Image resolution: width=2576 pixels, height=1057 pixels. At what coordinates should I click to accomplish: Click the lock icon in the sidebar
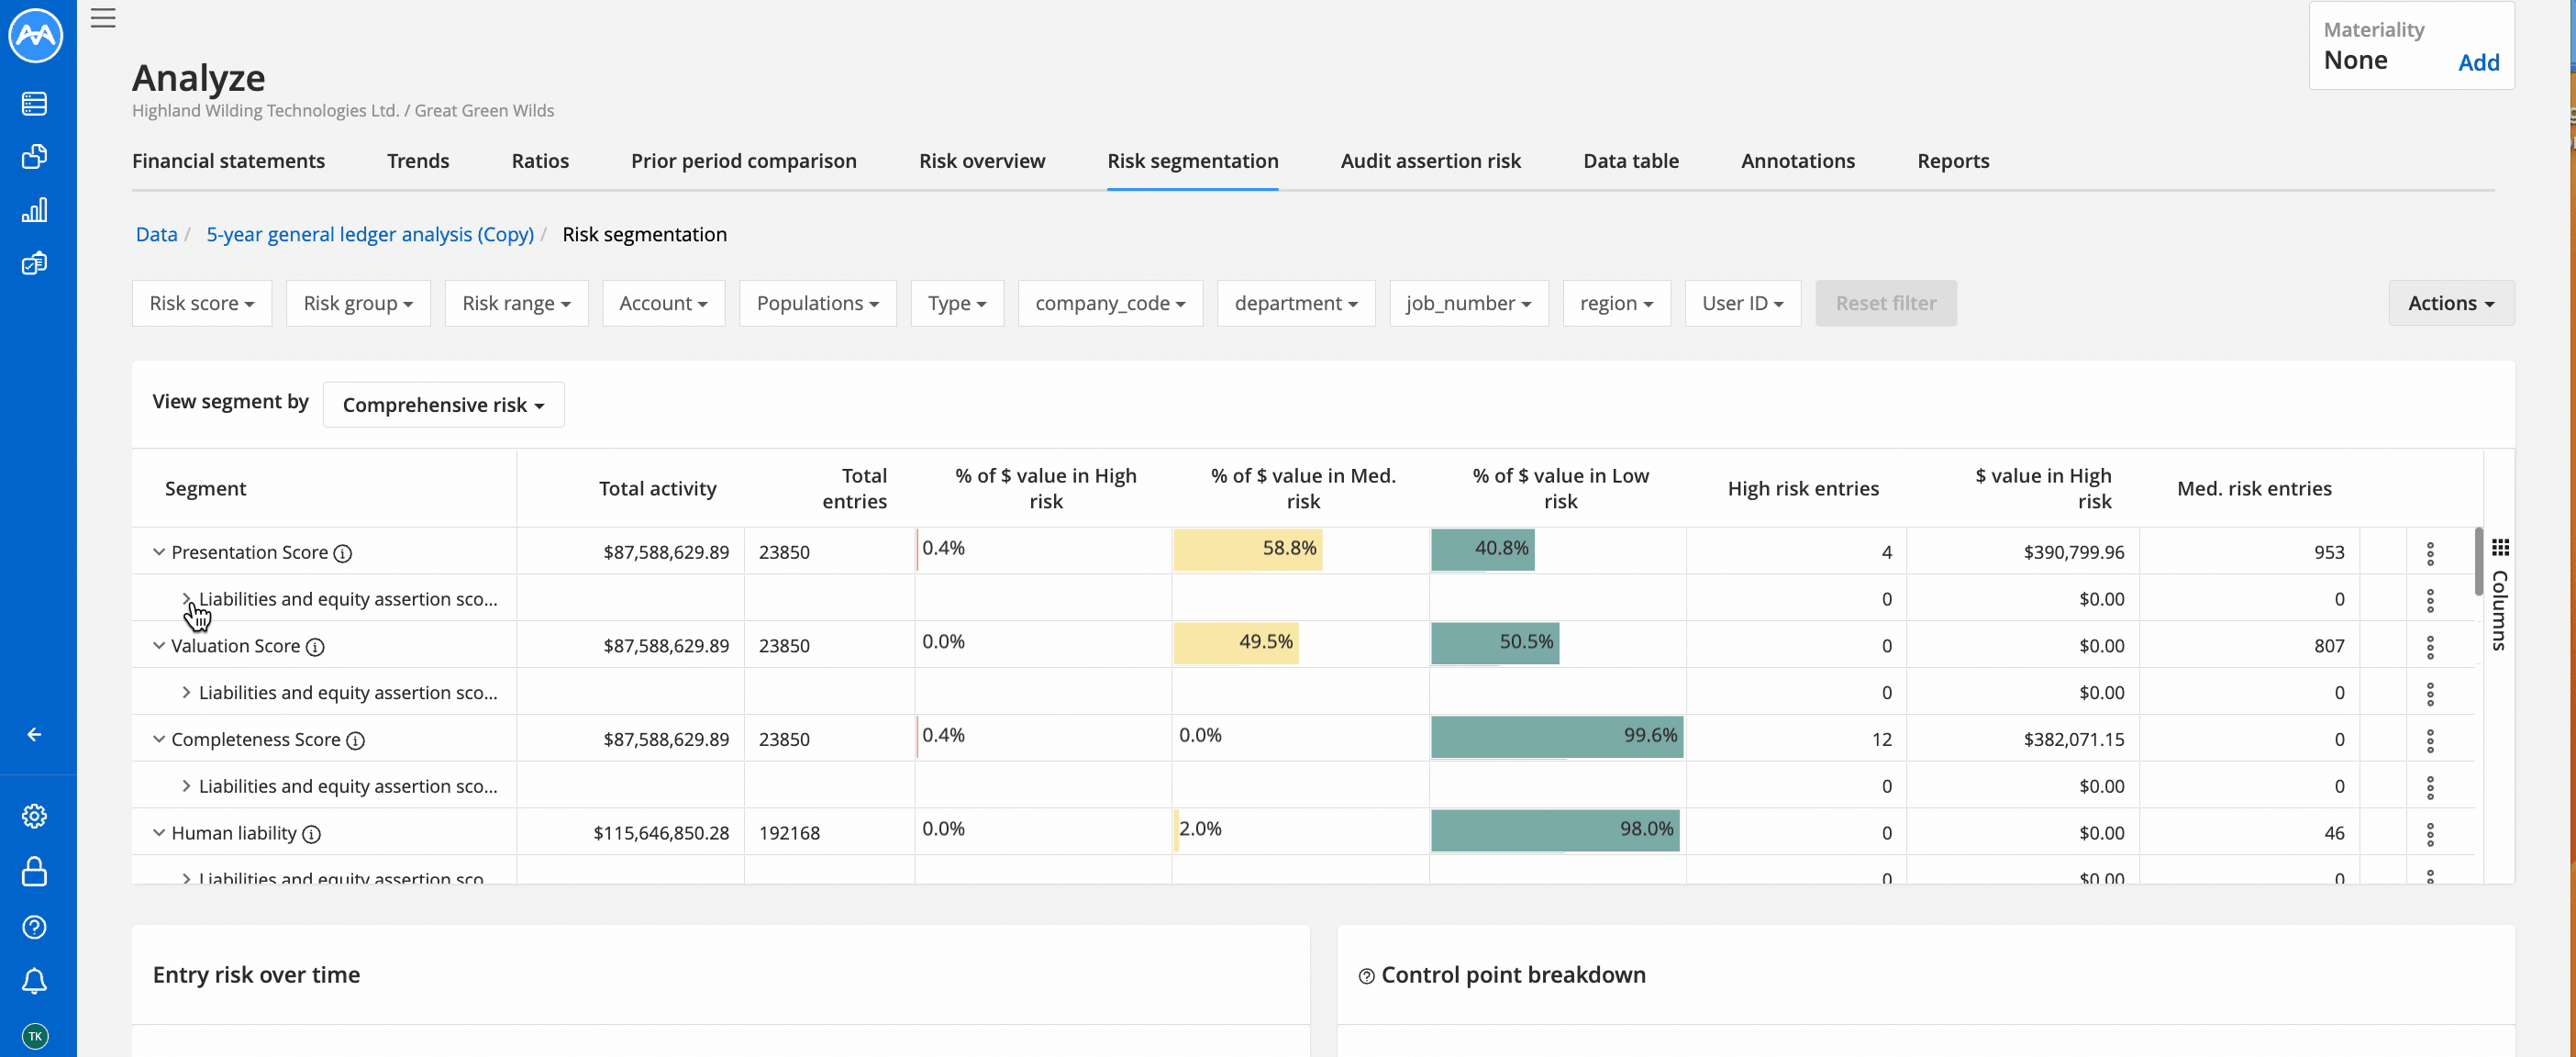34,871
